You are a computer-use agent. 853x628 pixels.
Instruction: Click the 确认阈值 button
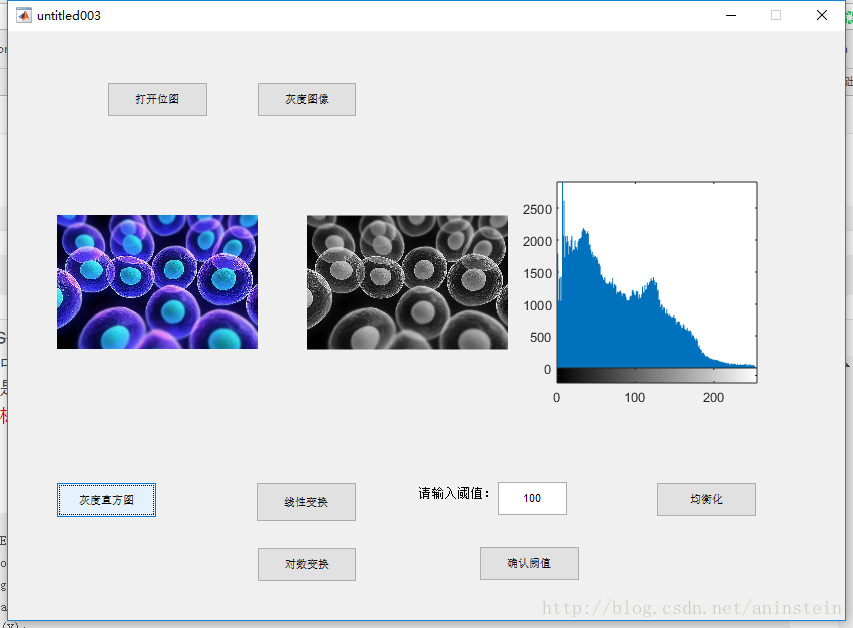[x=529, y=563]
